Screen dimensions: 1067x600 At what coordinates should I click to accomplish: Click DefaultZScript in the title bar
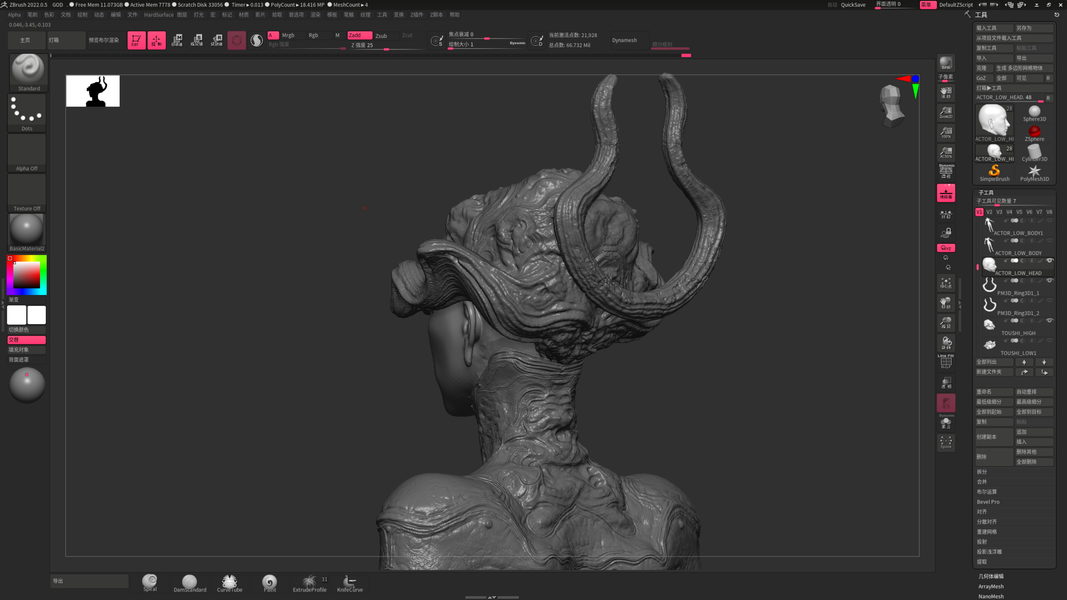[956, 5]
